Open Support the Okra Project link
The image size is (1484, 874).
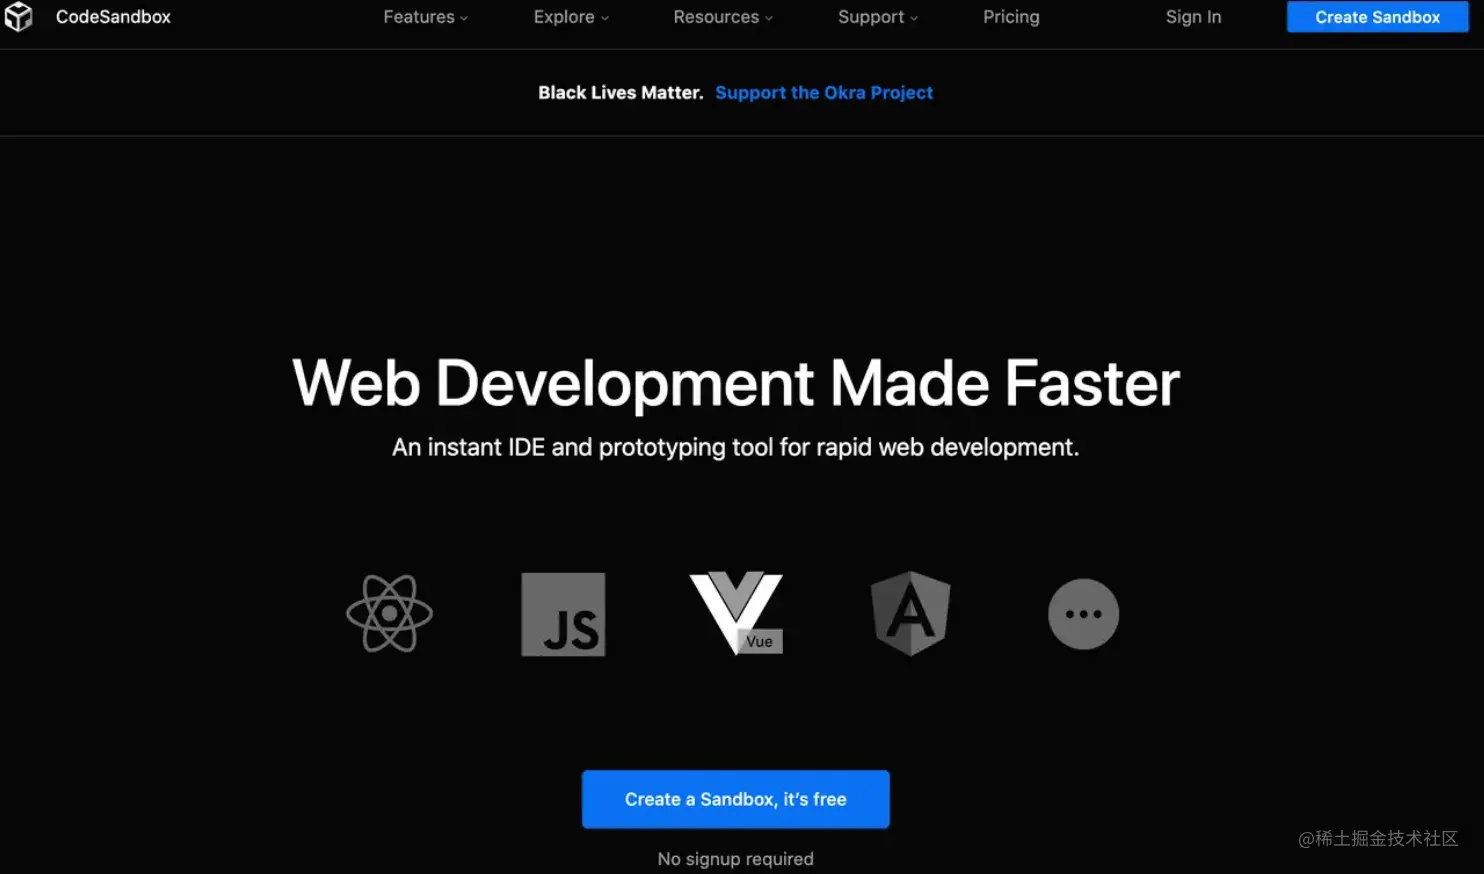(x=824, y=92)
